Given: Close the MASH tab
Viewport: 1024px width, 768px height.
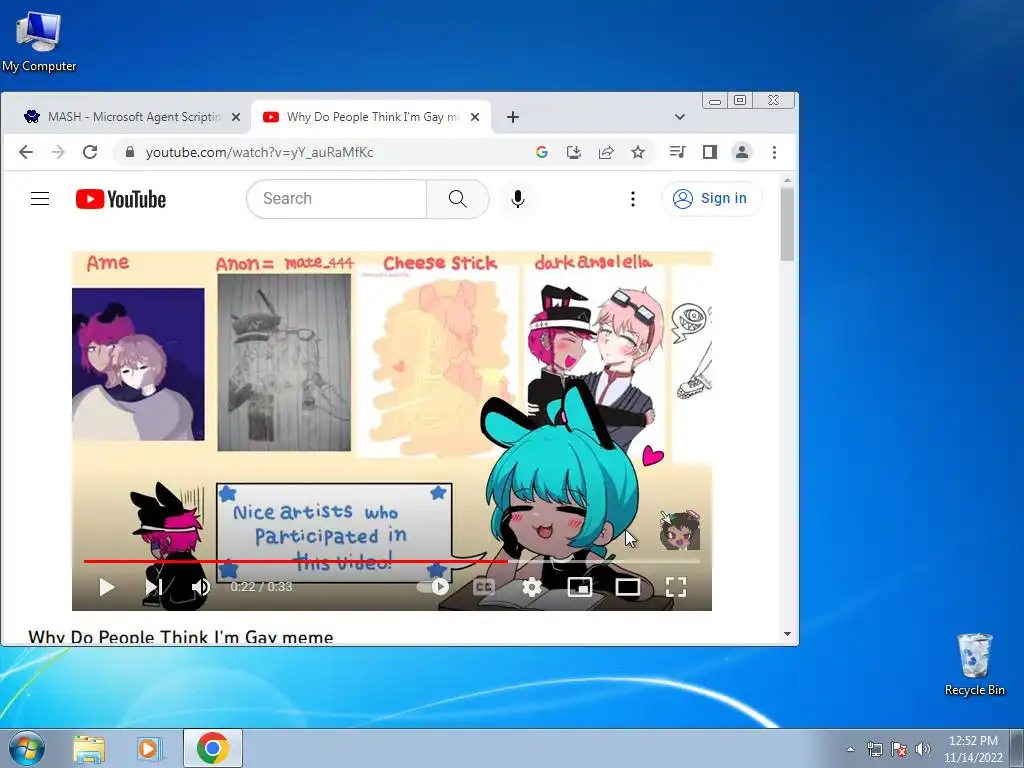Looking at the screenshot, I should (236, 117).
